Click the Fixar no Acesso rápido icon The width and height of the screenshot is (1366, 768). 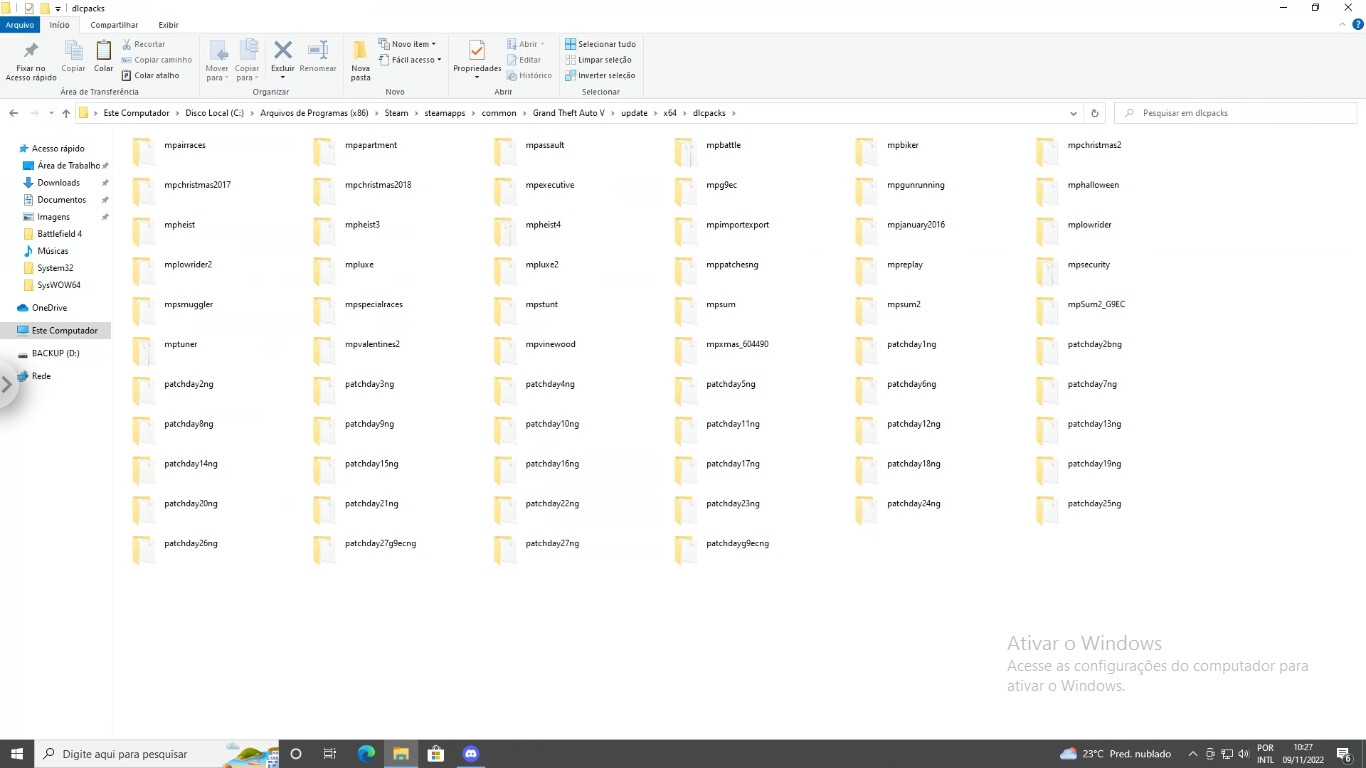[29, 57]
